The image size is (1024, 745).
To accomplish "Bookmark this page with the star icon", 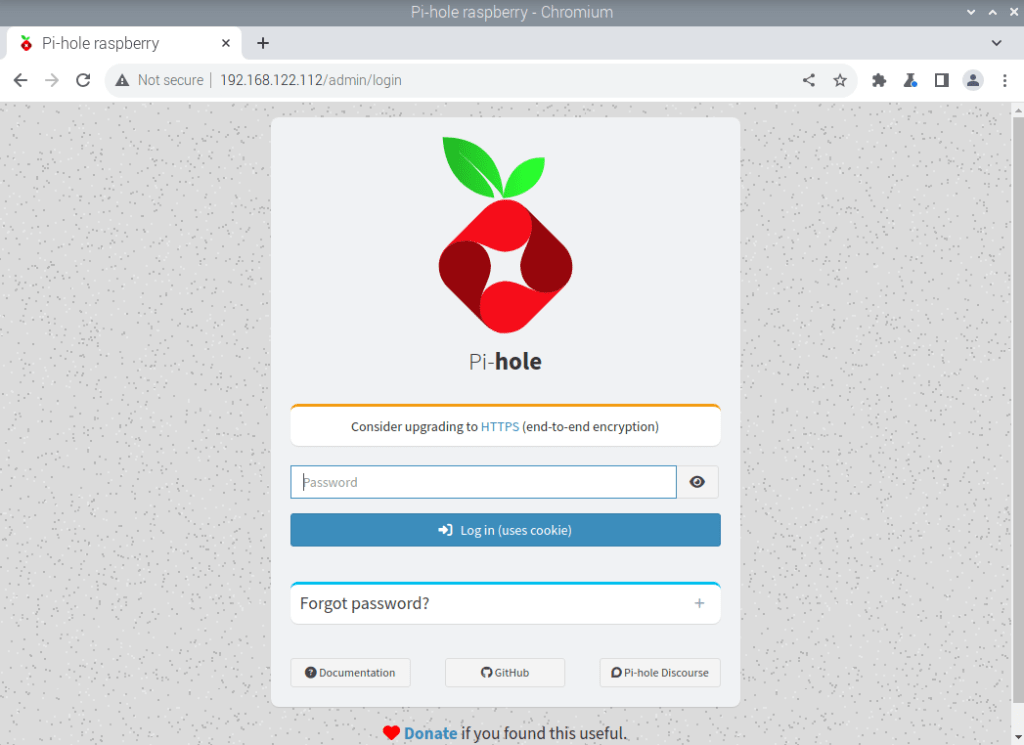I will pos(840,80).
